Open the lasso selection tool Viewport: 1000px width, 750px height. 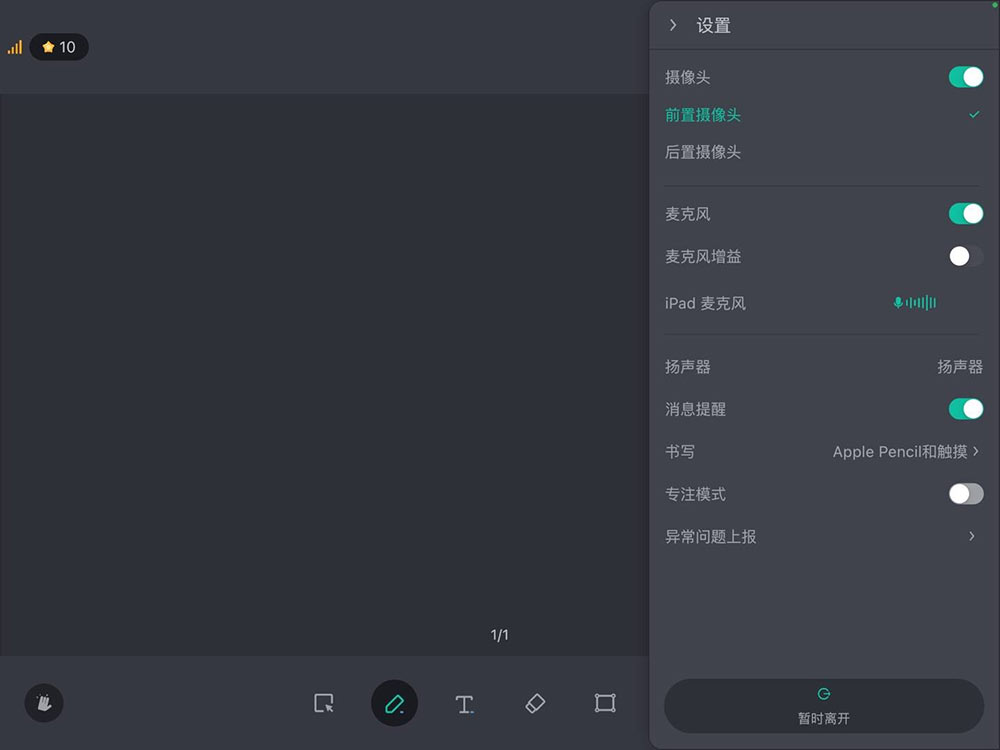pos(324,703)
